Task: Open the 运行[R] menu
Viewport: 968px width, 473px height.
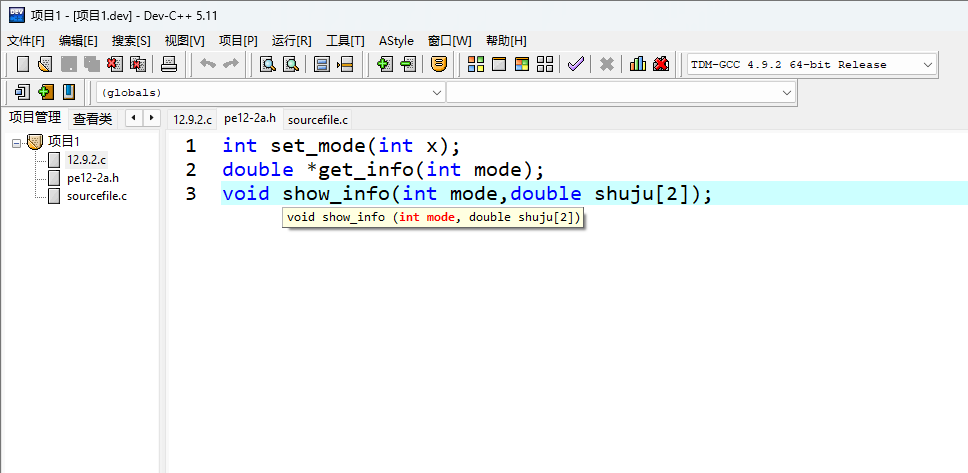Action: pyautogui.click(x=291, y=41)
